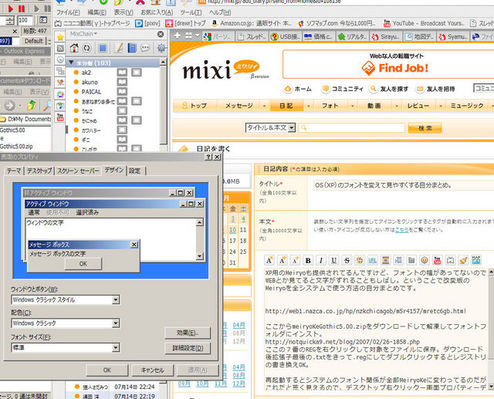Expand the arrow next to 日記 tab
The width and height of the screenshot is (494, 399).
click(308, 106)
